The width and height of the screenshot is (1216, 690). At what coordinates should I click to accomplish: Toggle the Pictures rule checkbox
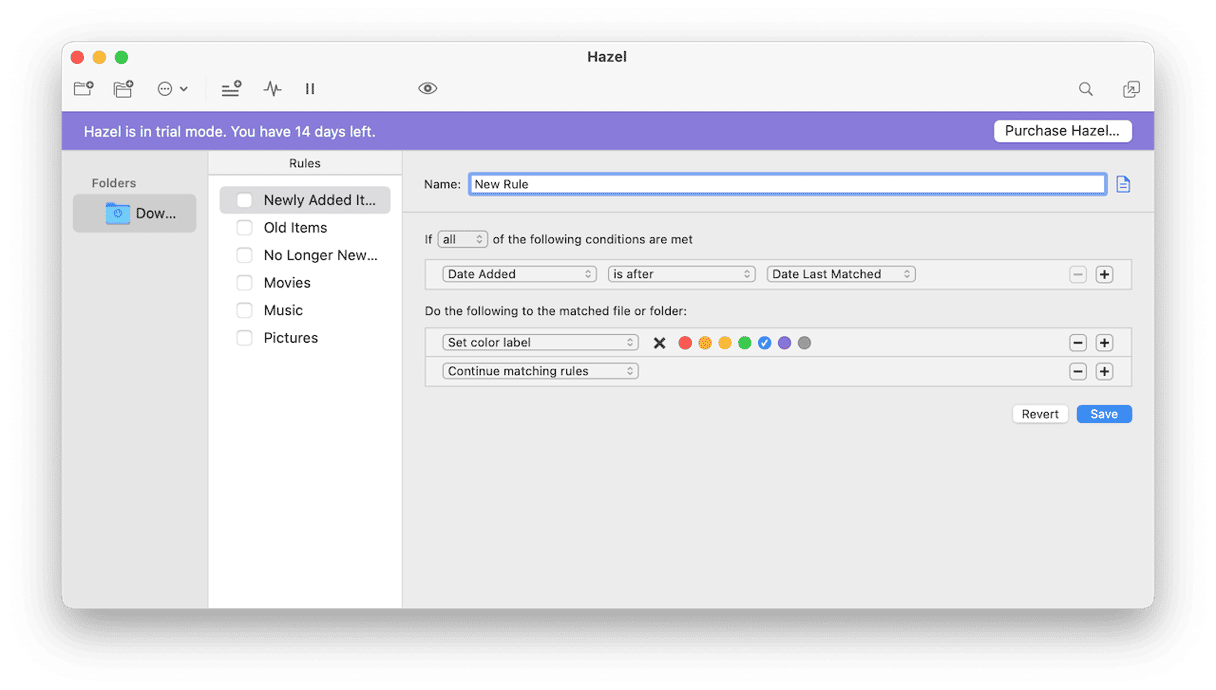click(x=244, y=338)
